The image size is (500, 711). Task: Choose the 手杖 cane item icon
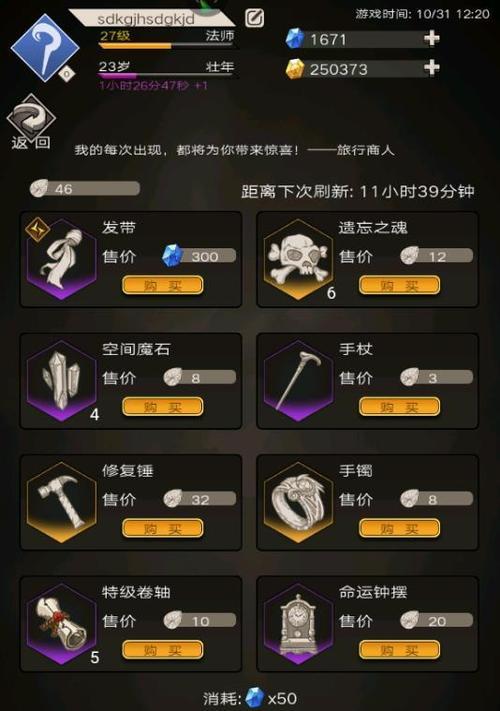point(298,380)
